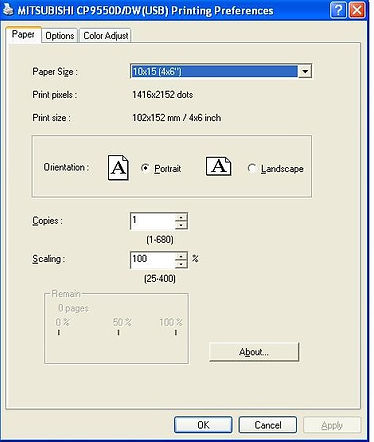Decrease copies with the down arrow

pyautogui.click(x=181, y=225)
